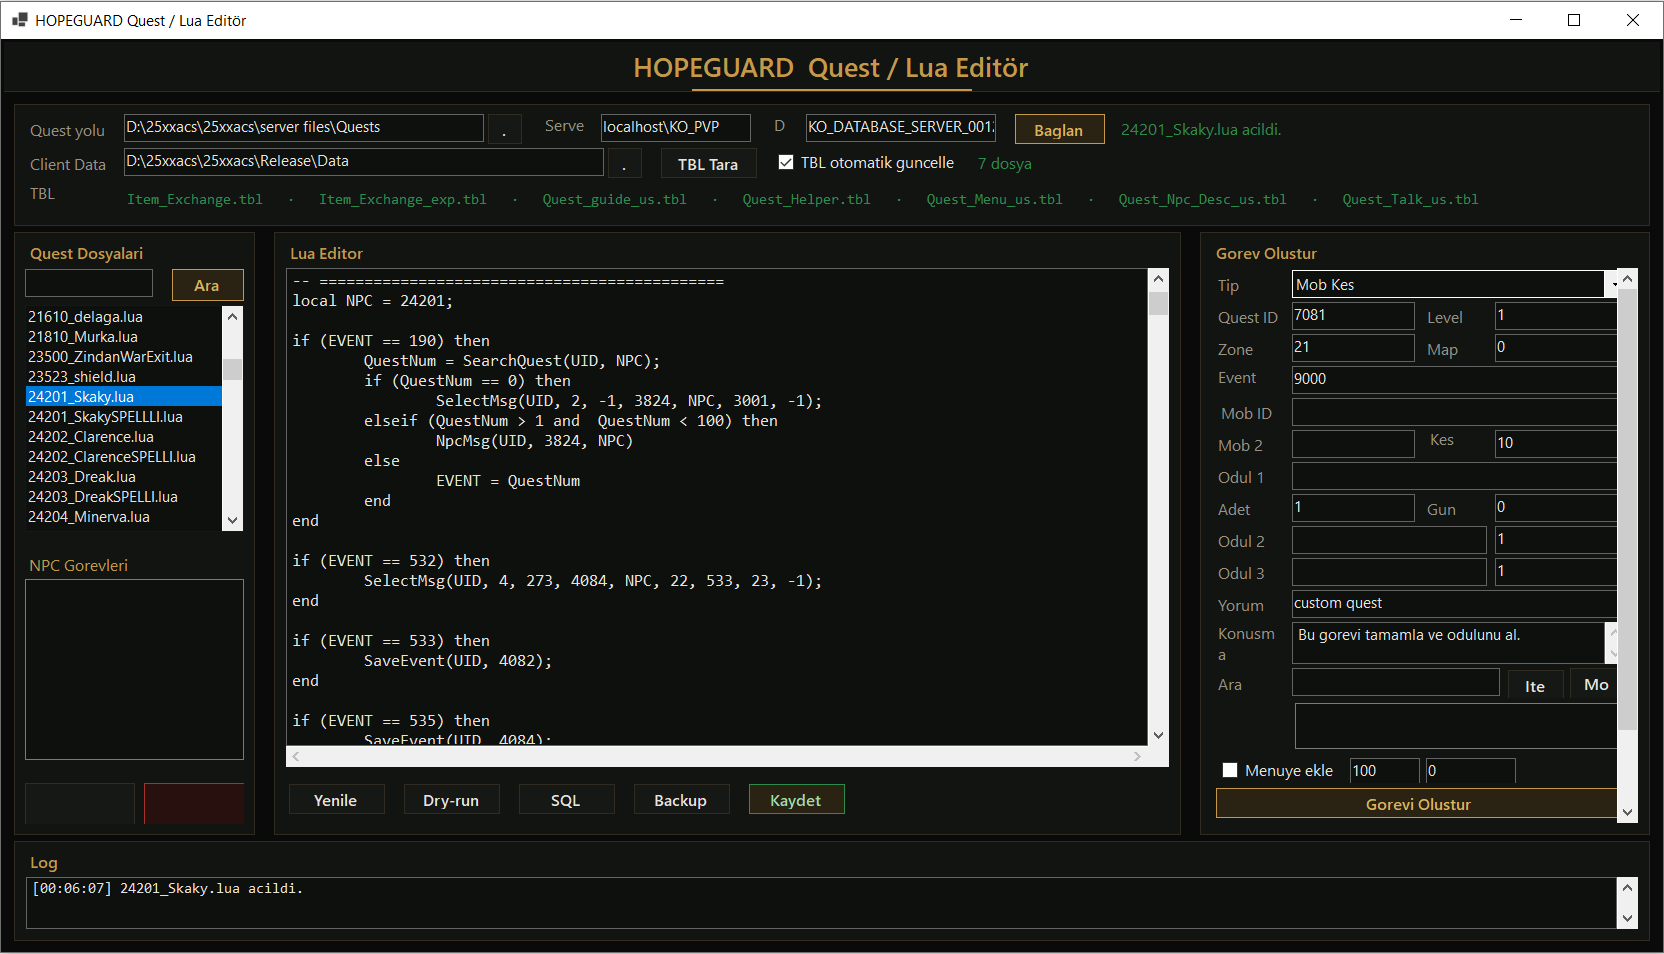Click Lua editor vertical scrollbar up arrow
This screenshot has height=954, width=1664.
(1158, 279)
